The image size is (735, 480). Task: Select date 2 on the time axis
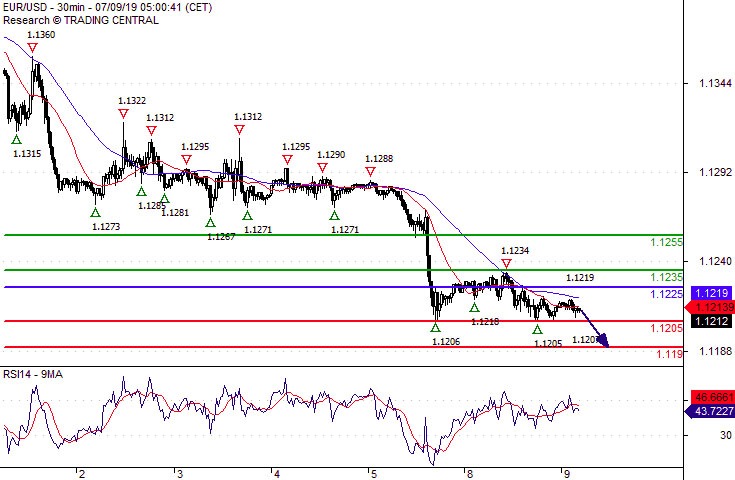click(82, 474)
